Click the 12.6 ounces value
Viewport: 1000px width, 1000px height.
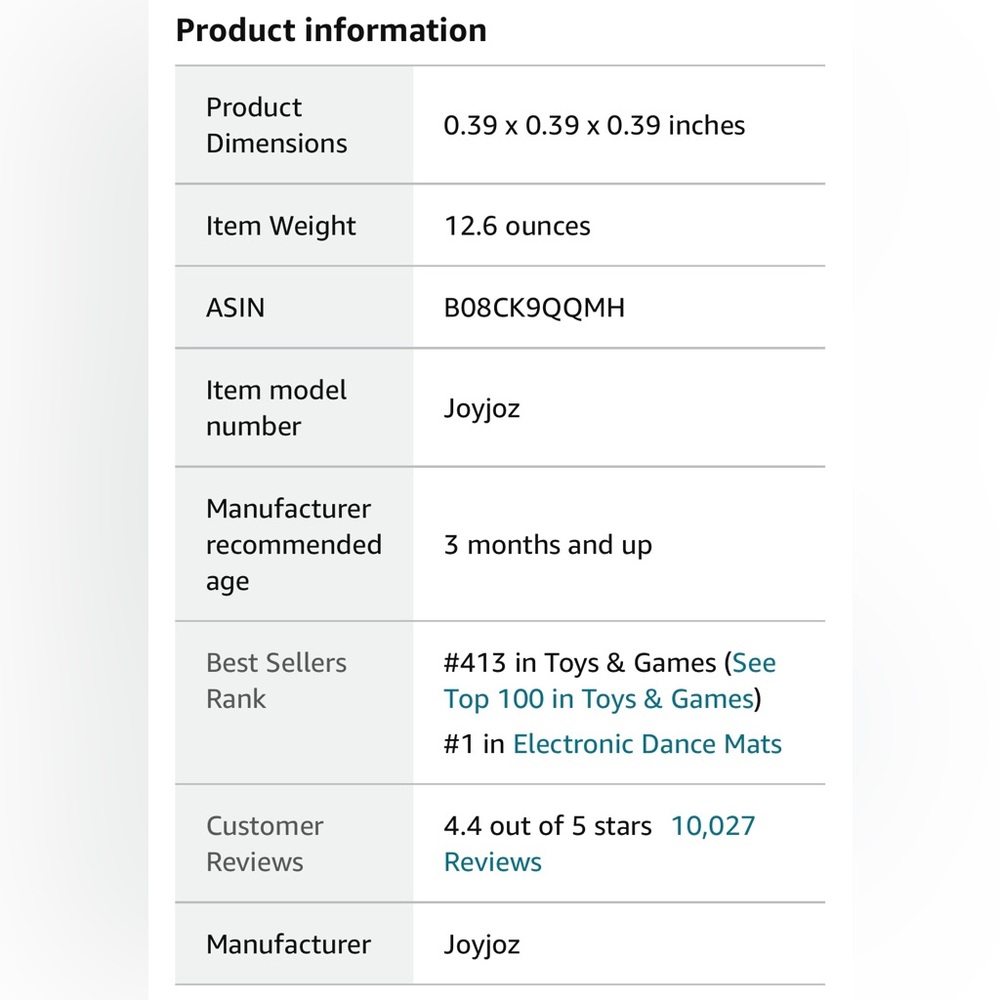tap(517, 226)
